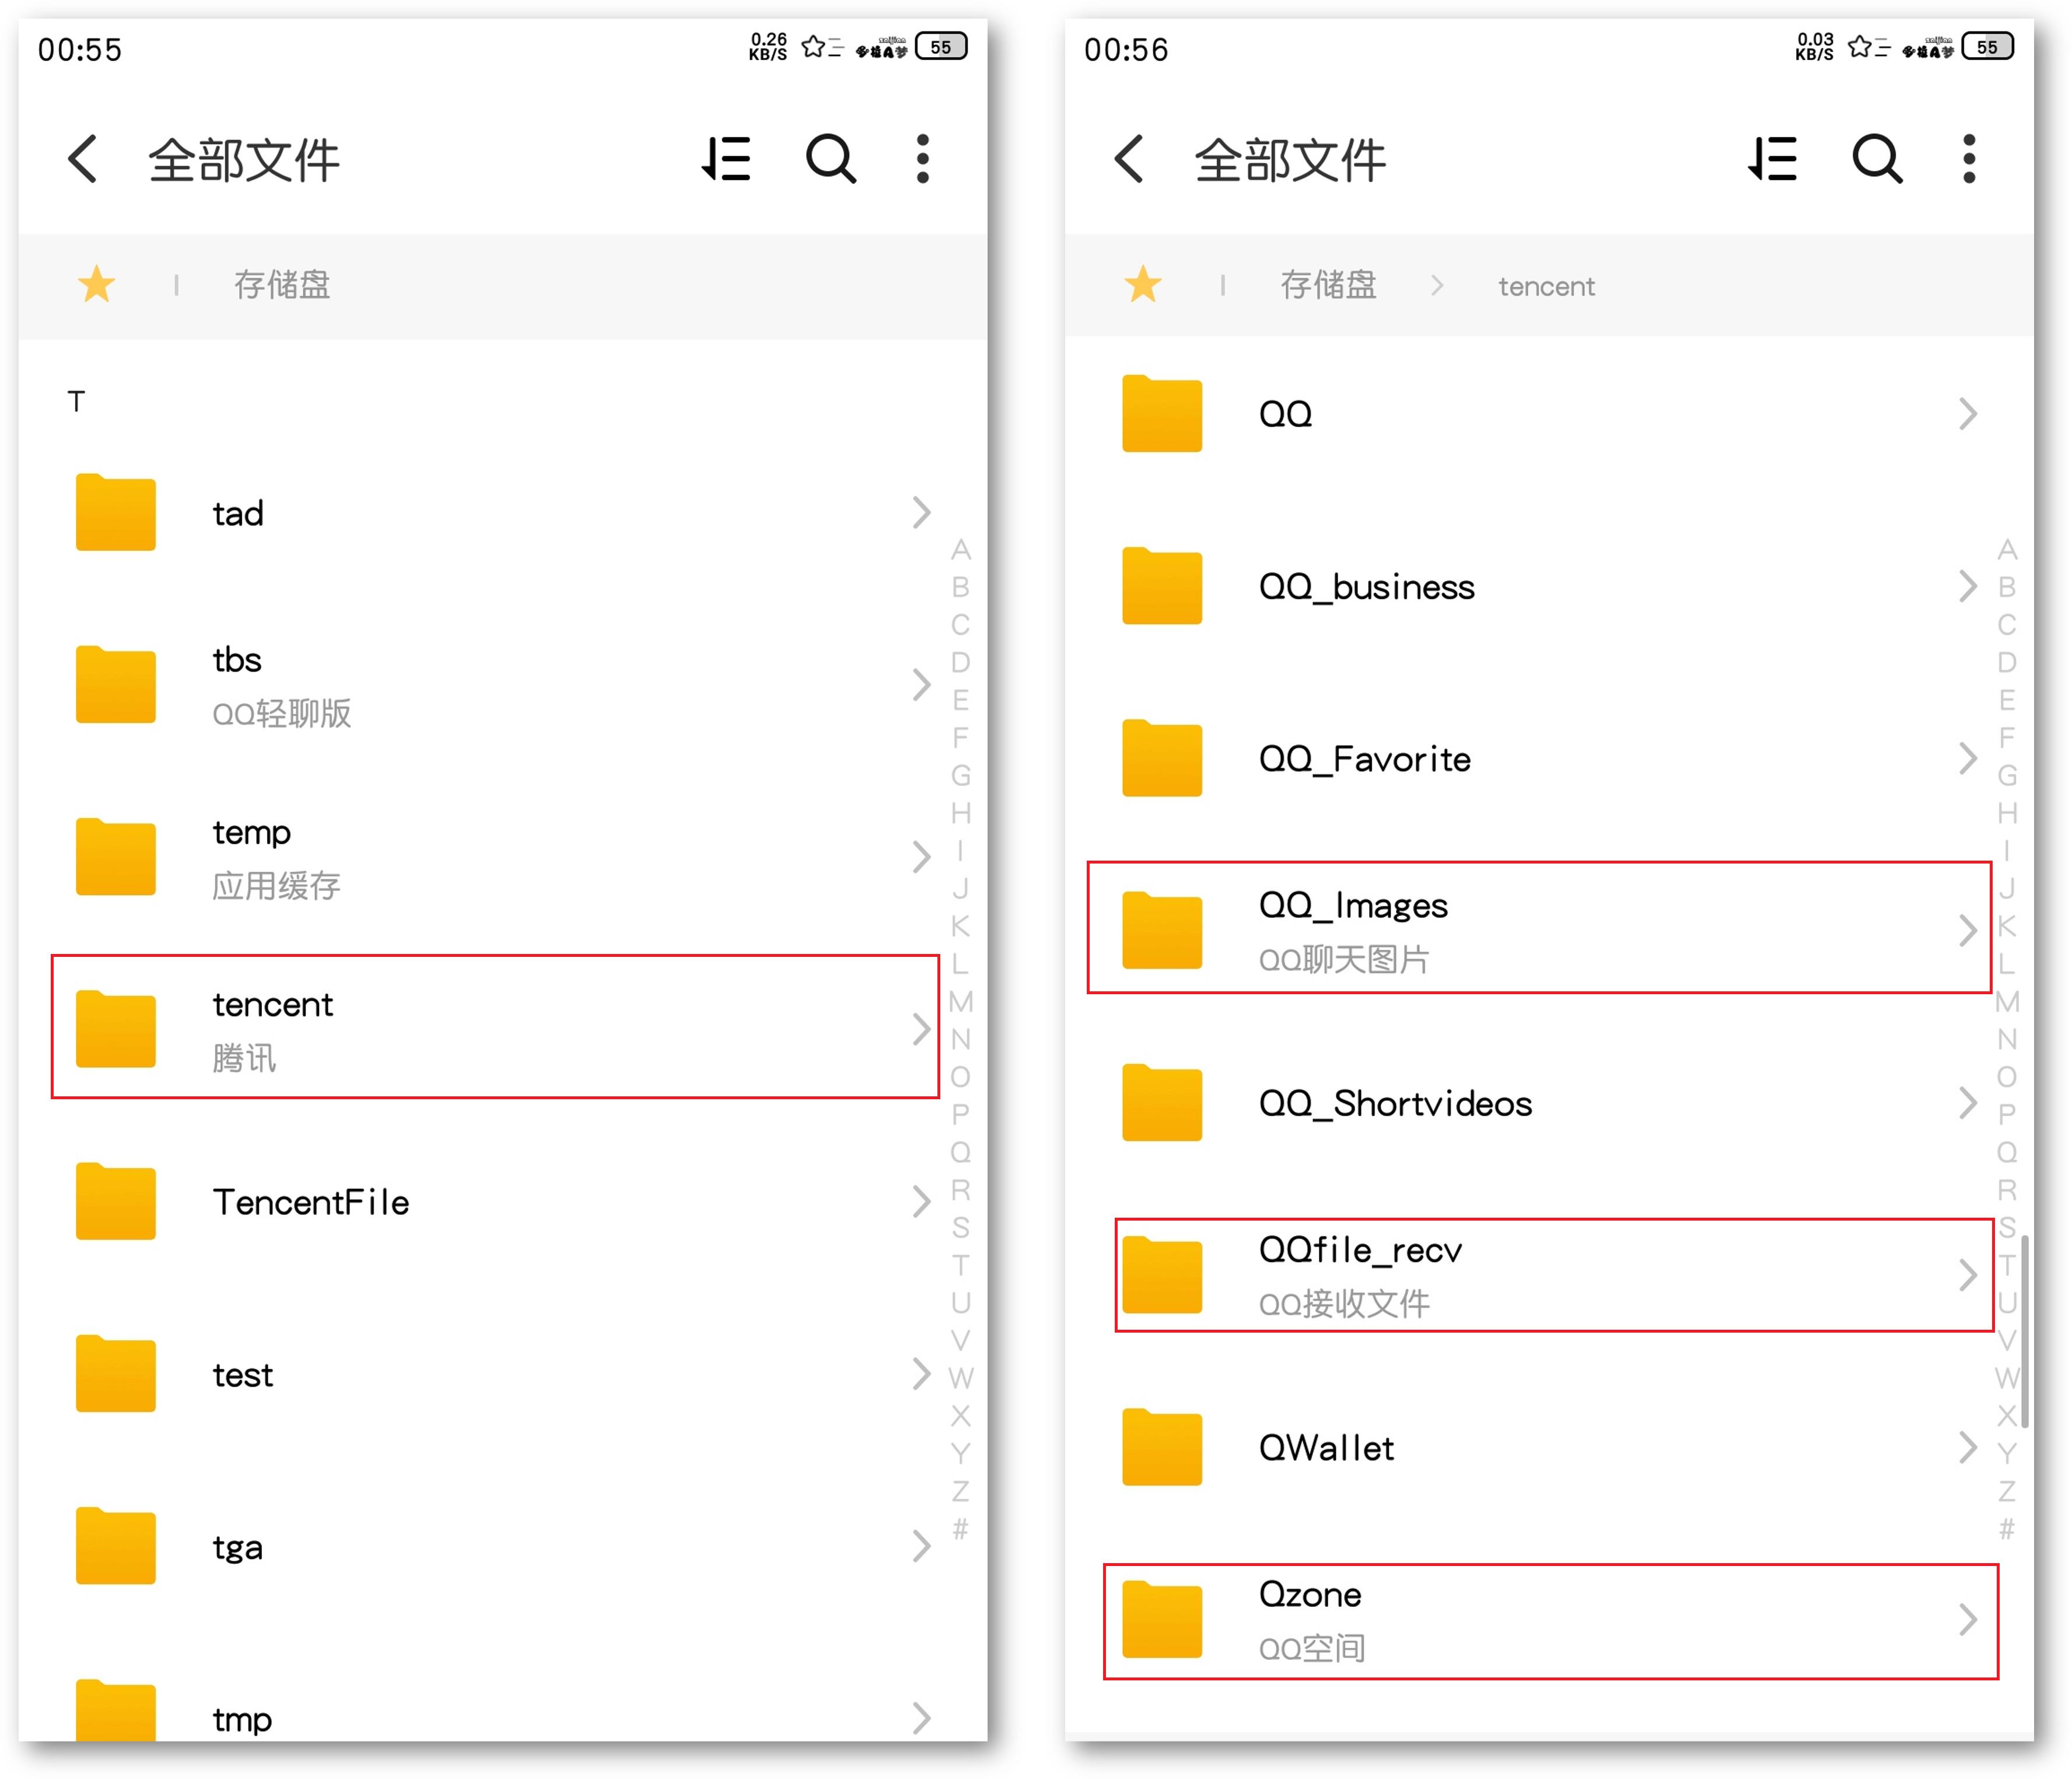This screenshot has height=1779, width=2072.
Task: Tap favorites star in right breadcrumb bar
Action: (1142, 284)
